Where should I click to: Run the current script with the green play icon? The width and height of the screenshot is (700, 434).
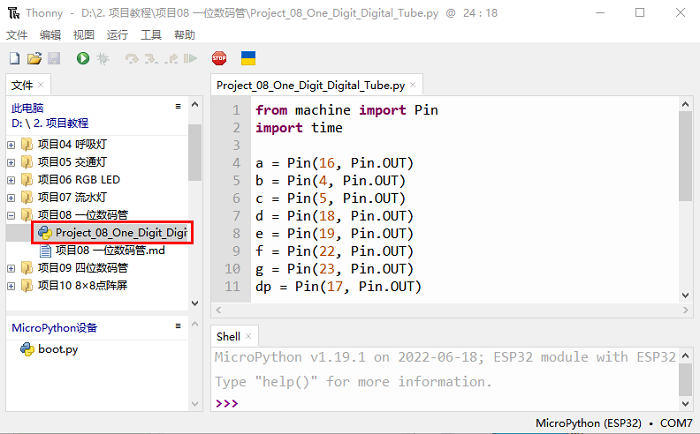click(82, 59)
